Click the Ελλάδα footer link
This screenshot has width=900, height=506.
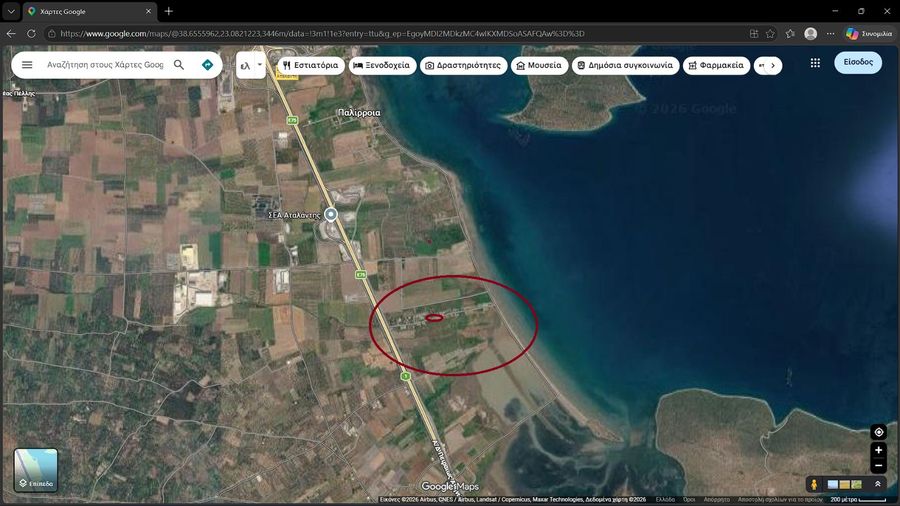pyautogui.click(x=665, y=500)
